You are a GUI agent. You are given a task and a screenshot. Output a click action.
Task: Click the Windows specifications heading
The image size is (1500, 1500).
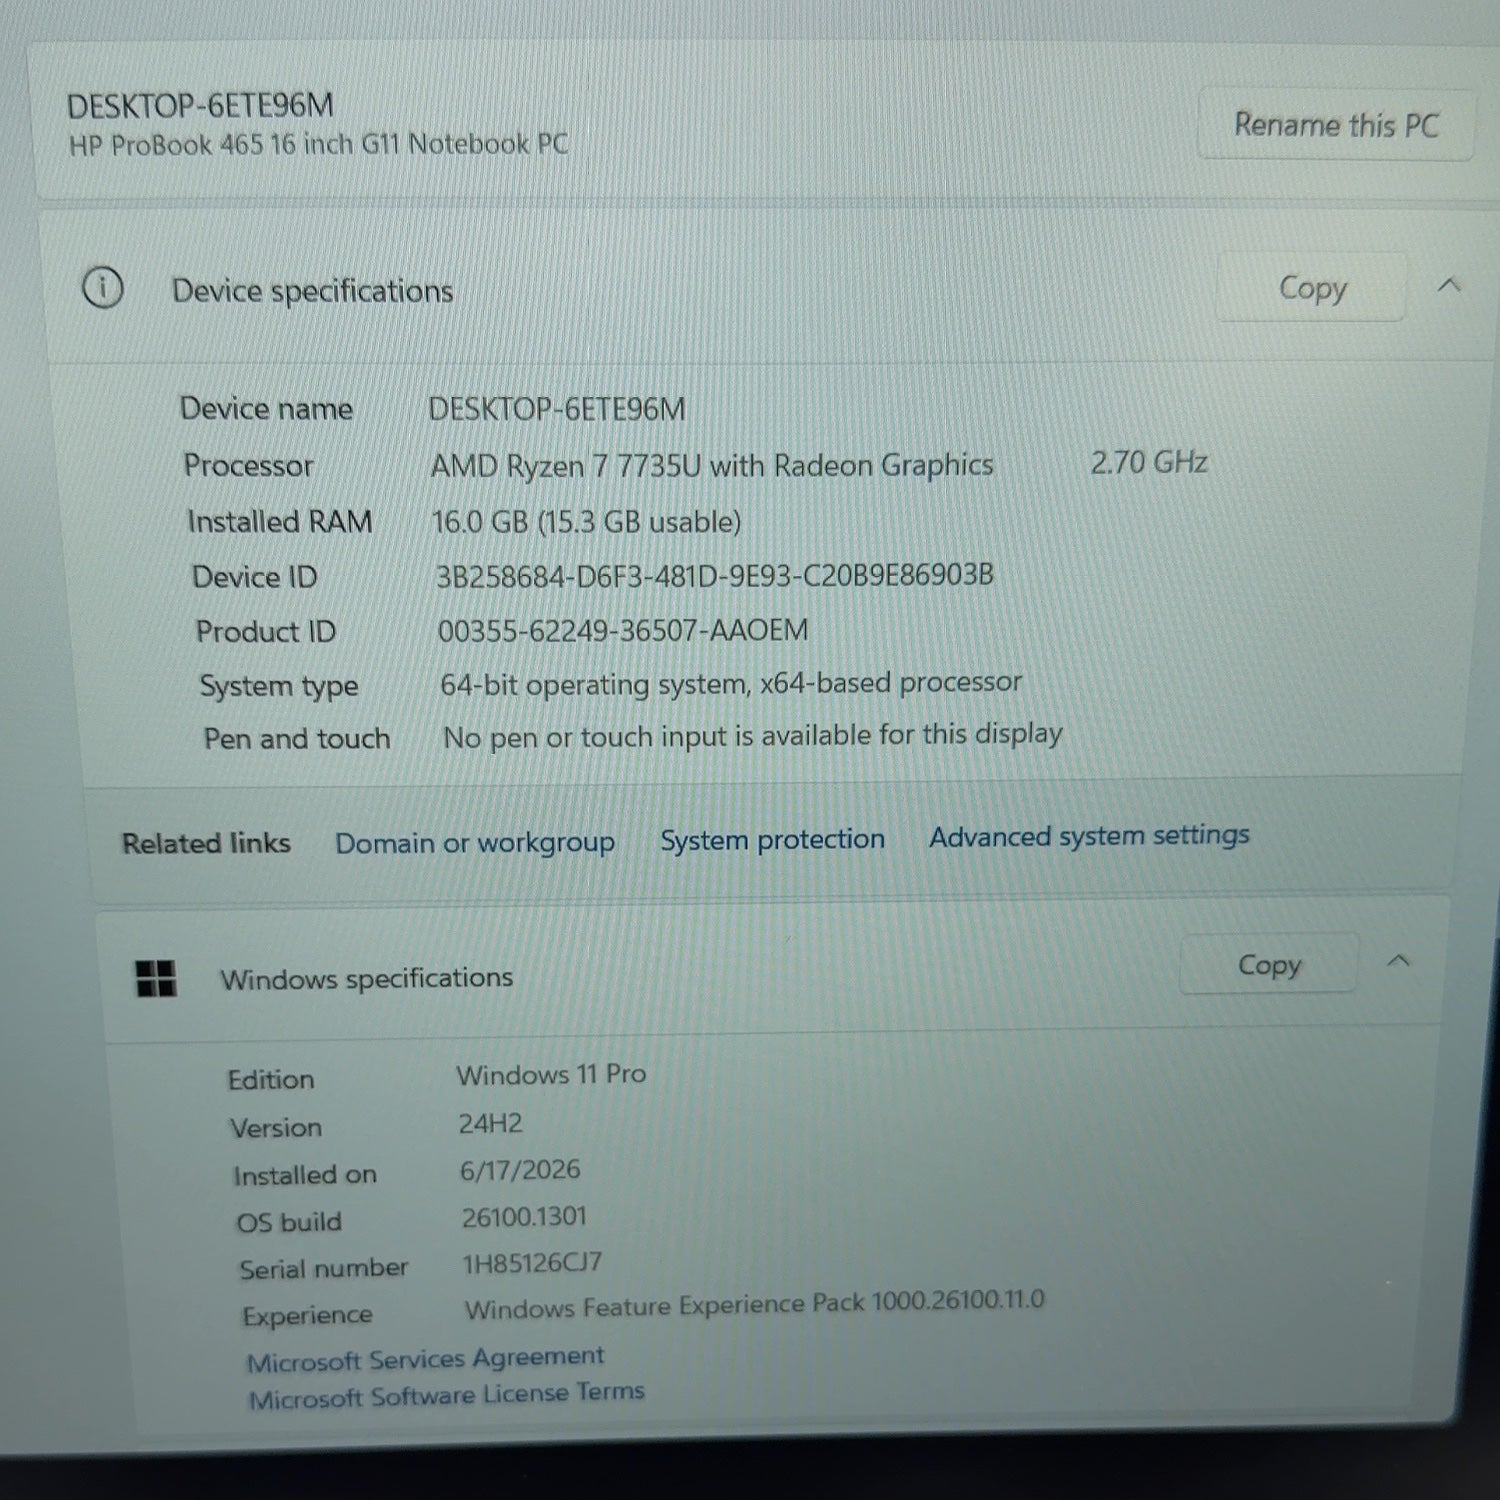[x=366, y=978]
